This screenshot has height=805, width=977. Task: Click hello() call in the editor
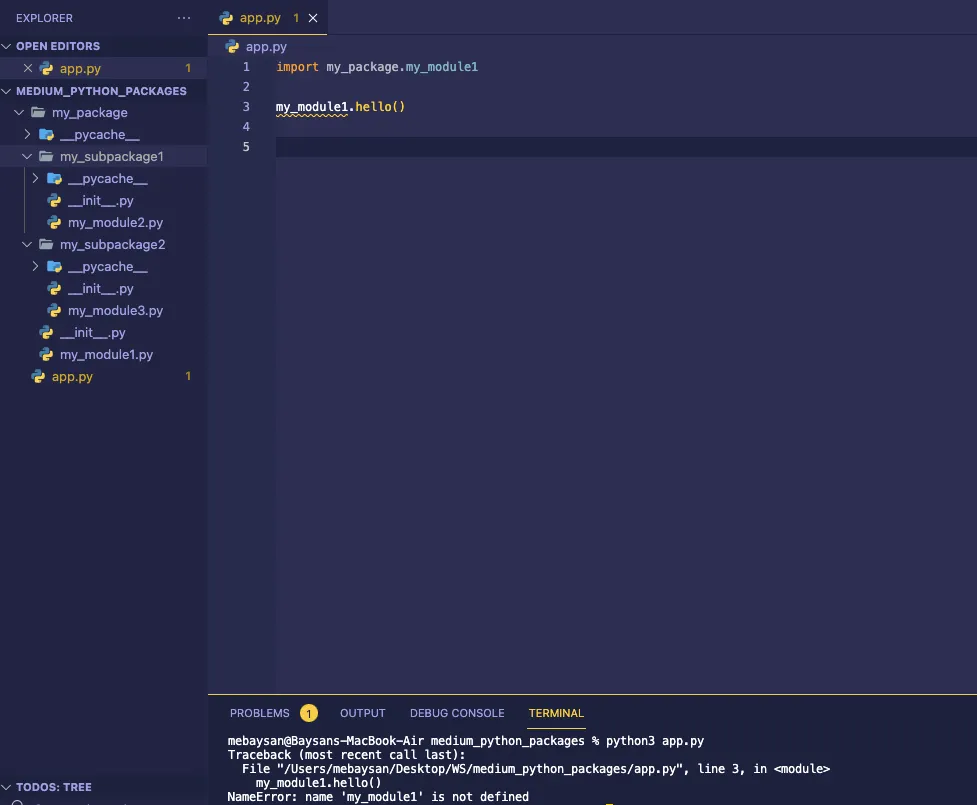pos(380,107)
